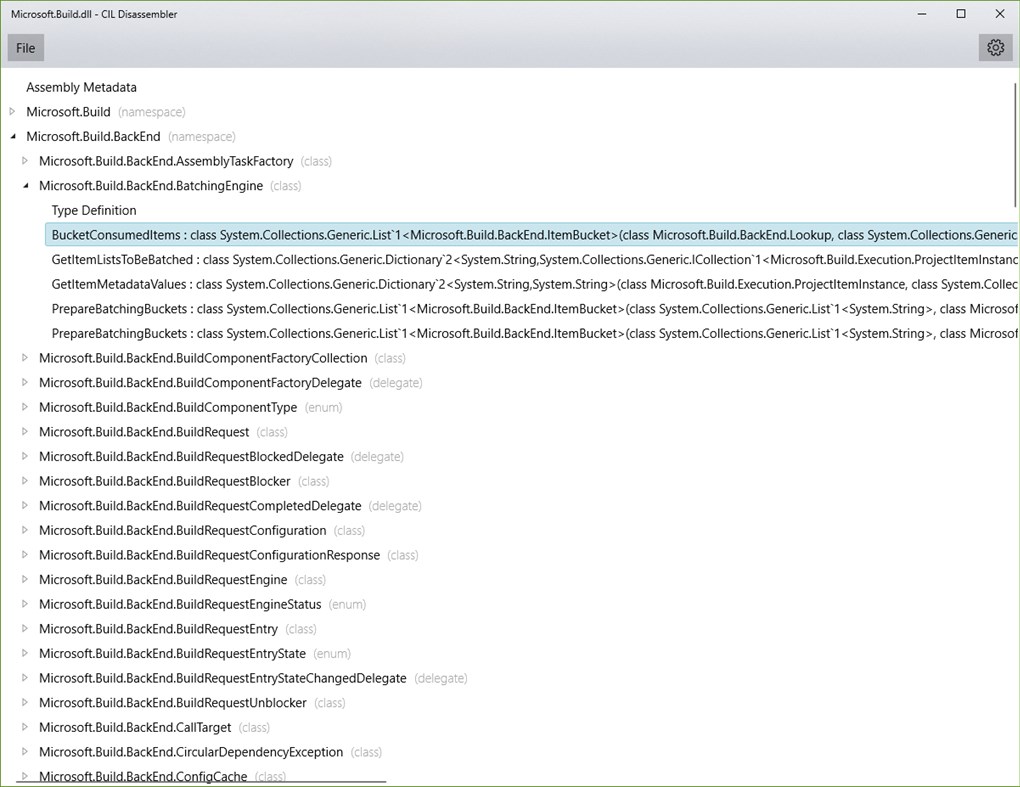
Task: Expand the BuildRequestConfiguration class
Action: (x=25, y=530)
